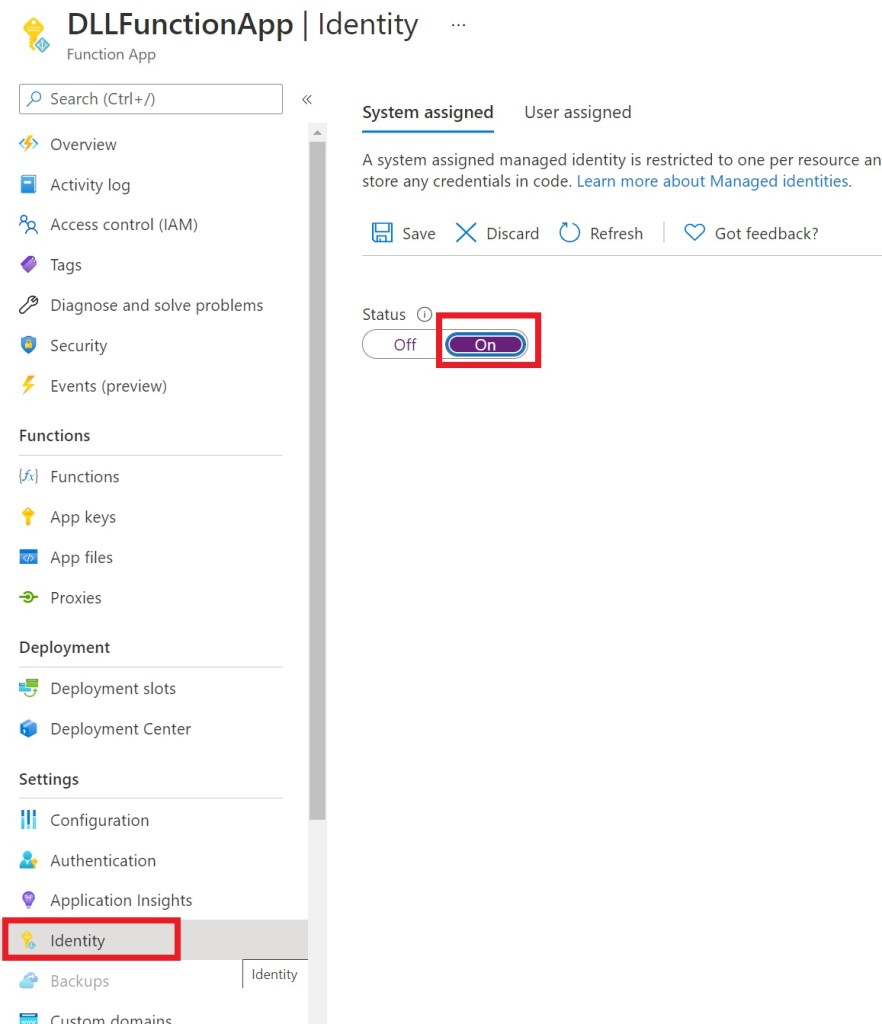The height and width of the screenshot is (1024, 882).
Task: Open the ellipsis more options menu
Action: [x=458, y=25]
